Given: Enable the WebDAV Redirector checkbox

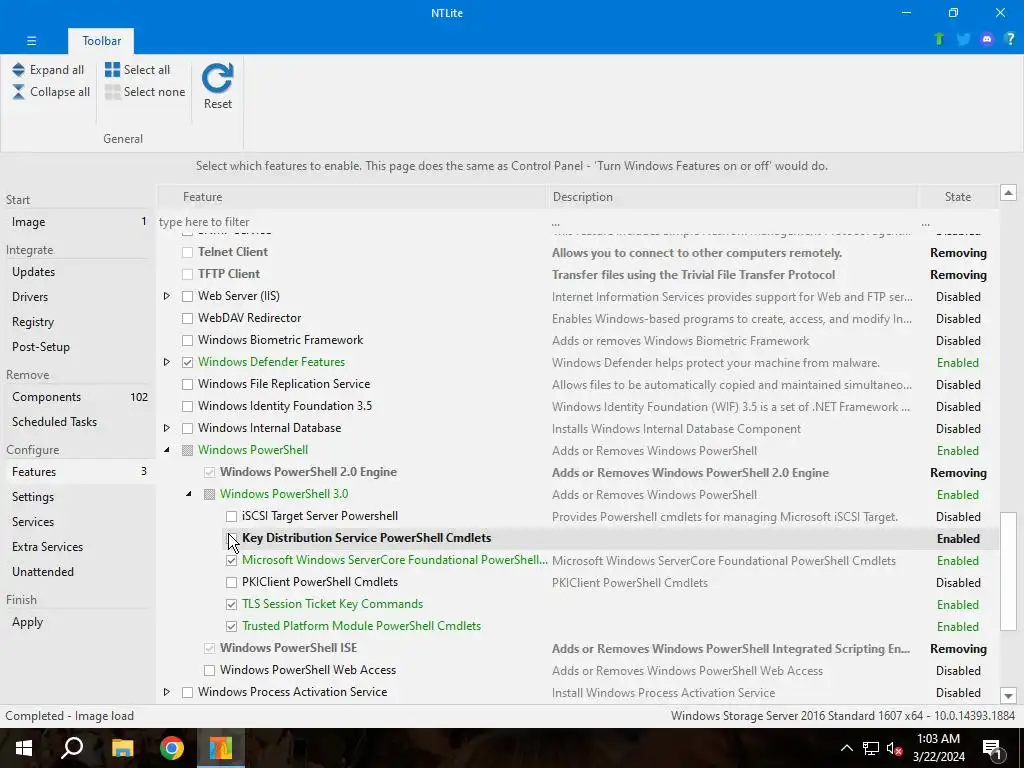Looking at the screenshot, I should [187, 318].
